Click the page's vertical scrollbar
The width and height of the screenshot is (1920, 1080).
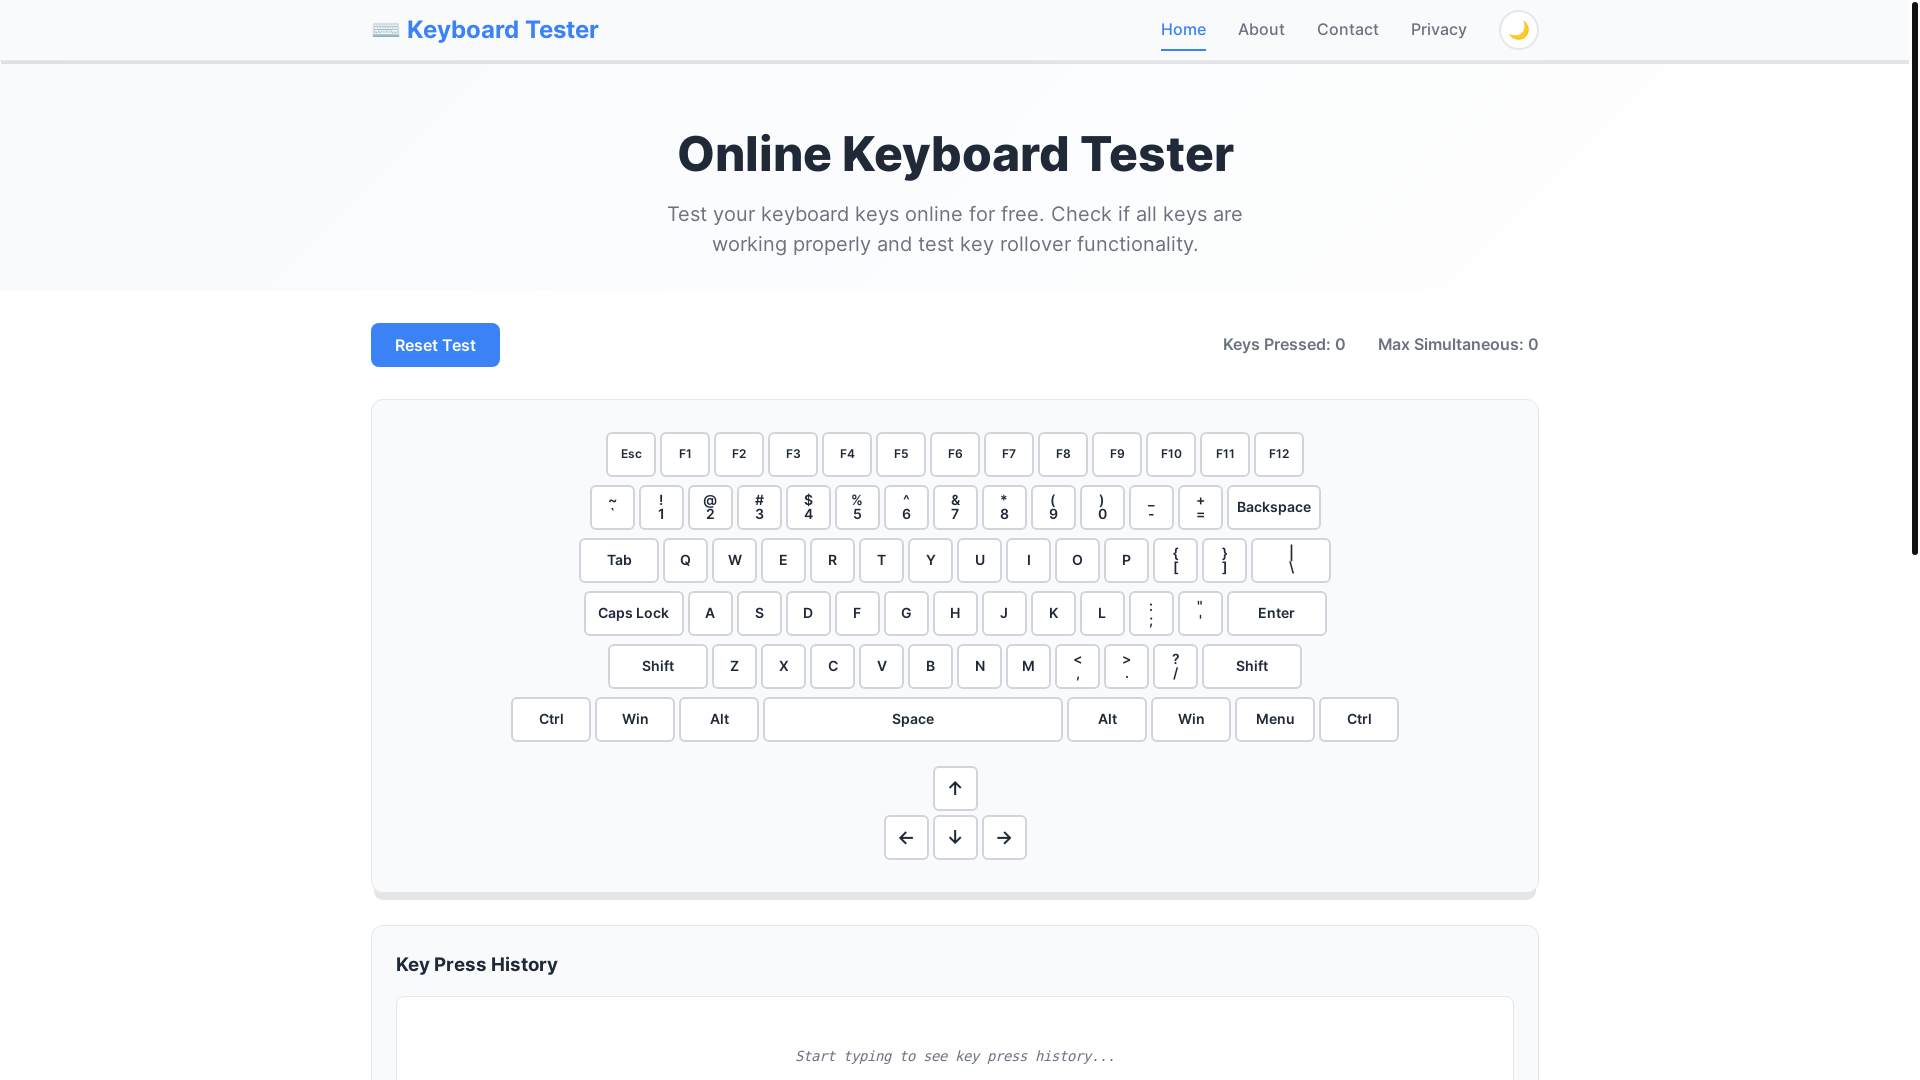(x=1914, y=280)
